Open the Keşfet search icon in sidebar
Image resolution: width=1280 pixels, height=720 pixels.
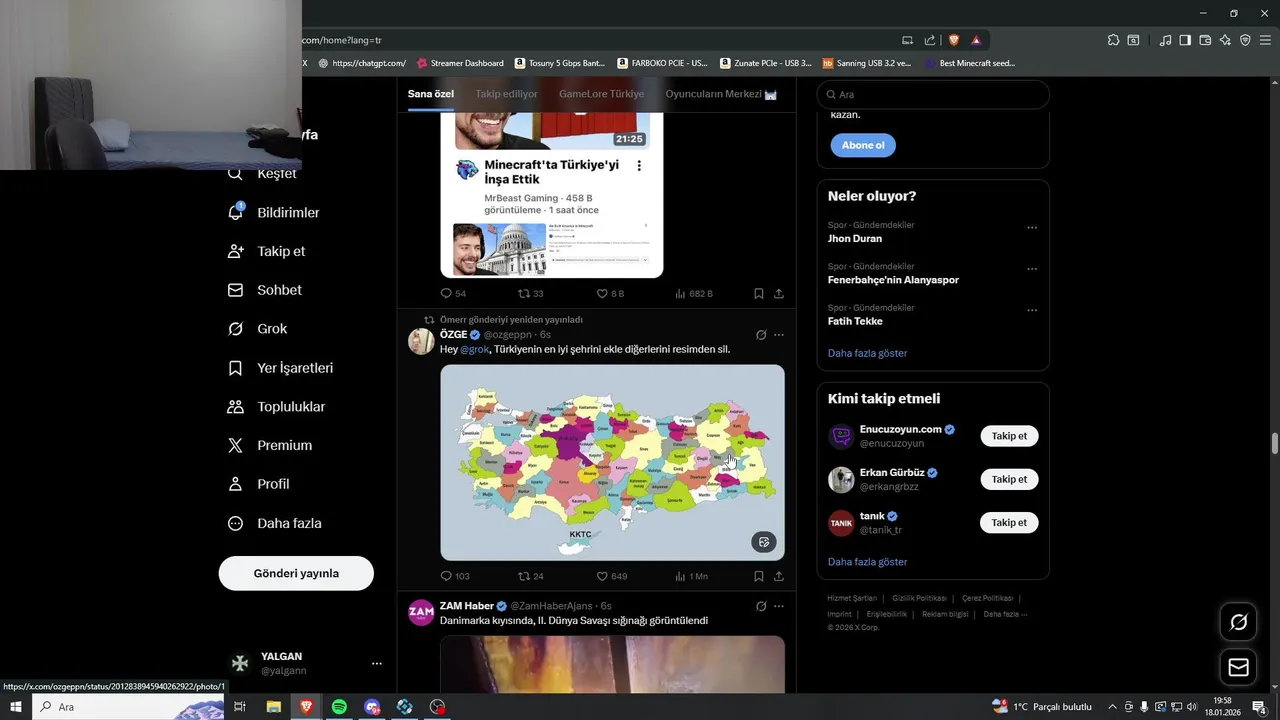[235, 173]
